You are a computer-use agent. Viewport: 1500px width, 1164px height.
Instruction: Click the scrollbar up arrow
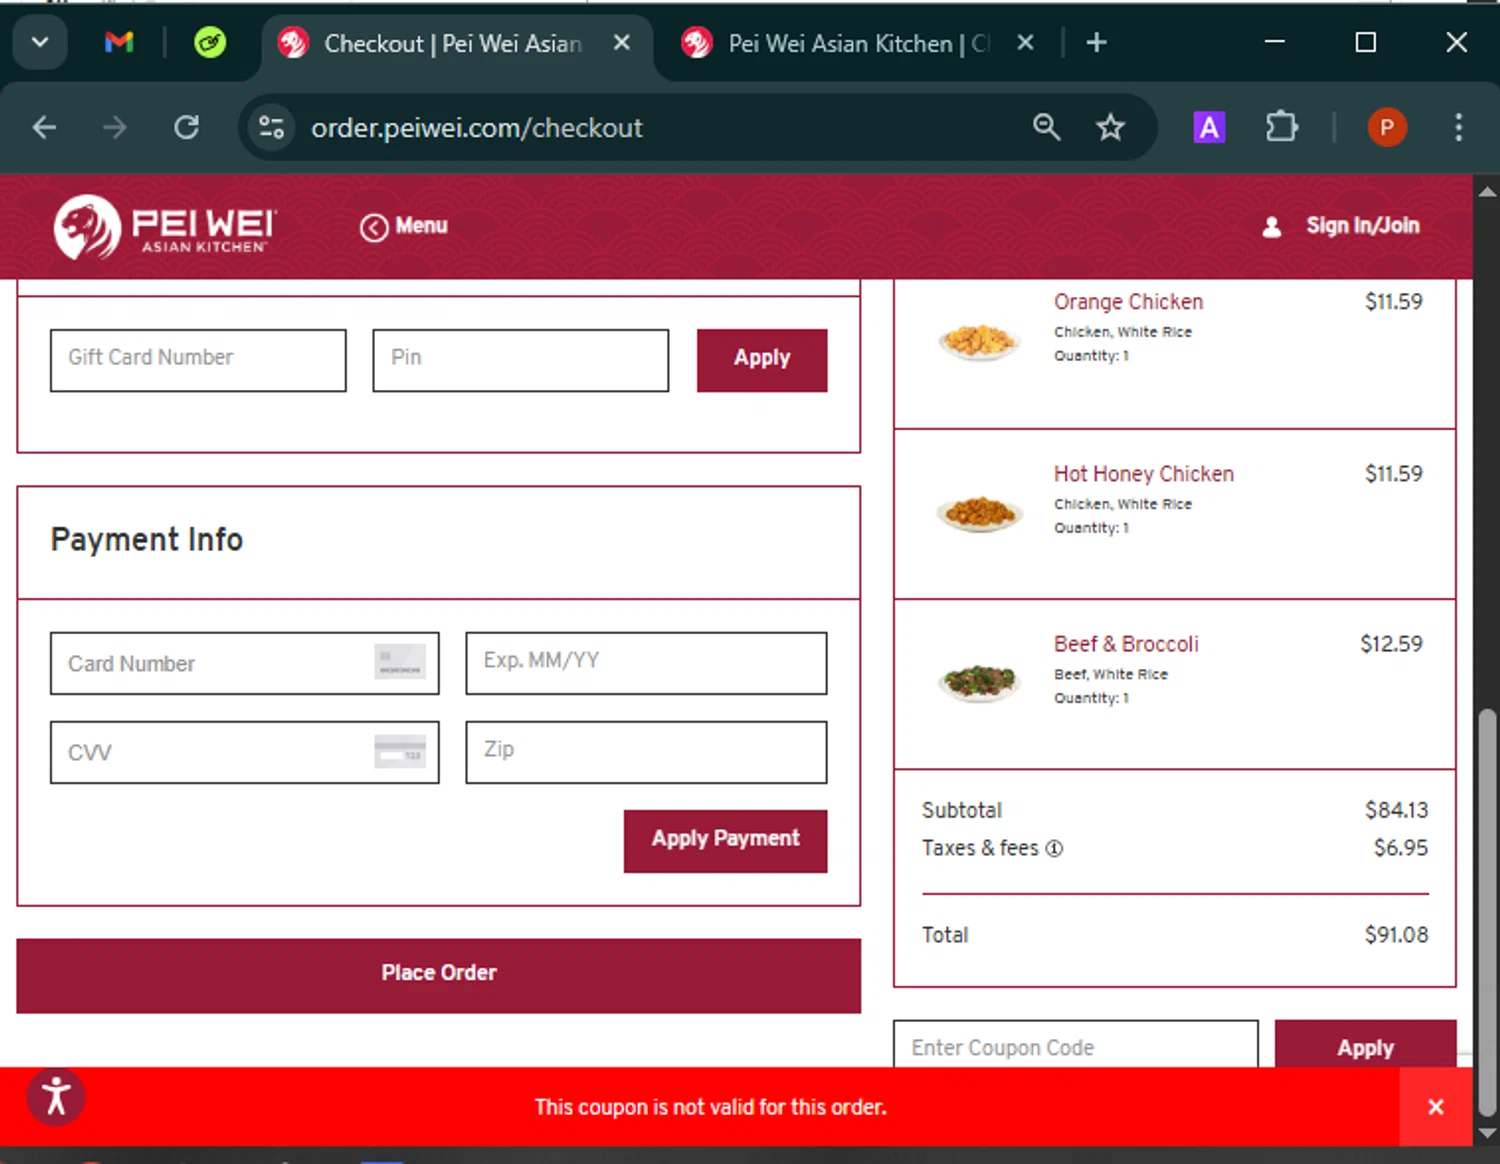[x=1487, y=190]
